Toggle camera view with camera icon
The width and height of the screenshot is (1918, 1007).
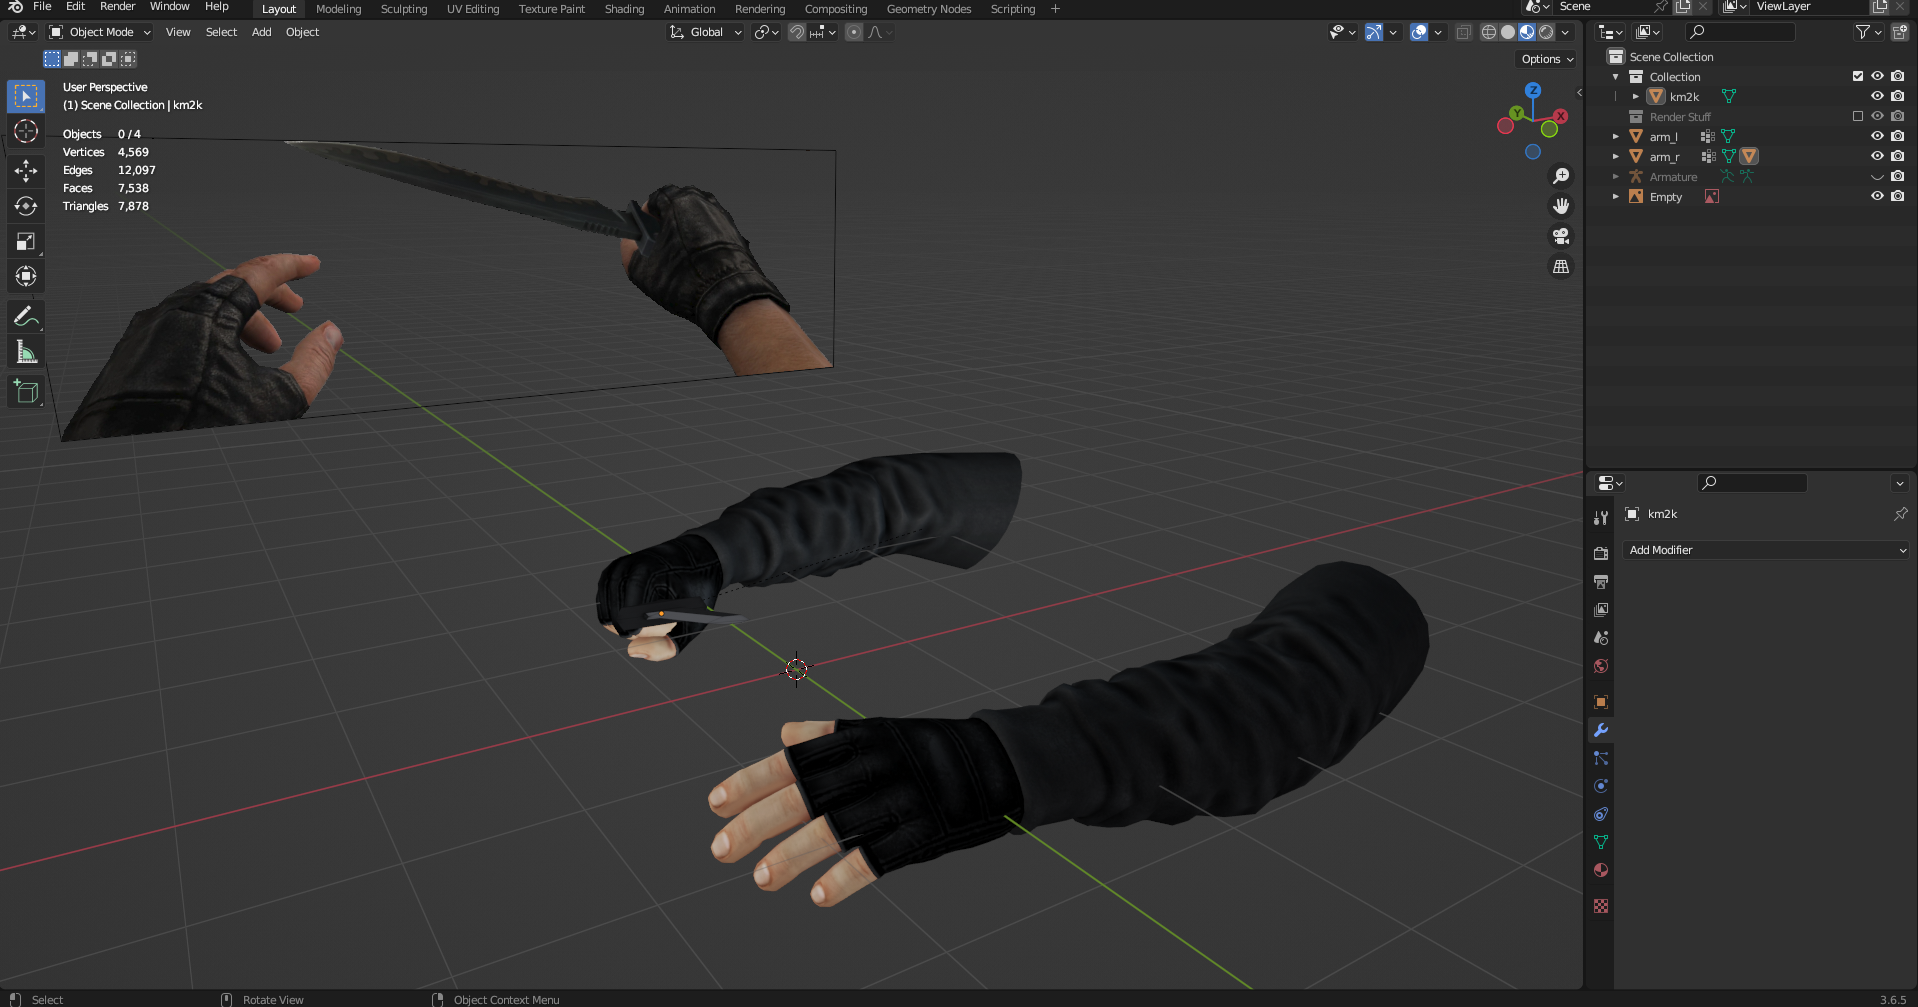click(1560, 236)
